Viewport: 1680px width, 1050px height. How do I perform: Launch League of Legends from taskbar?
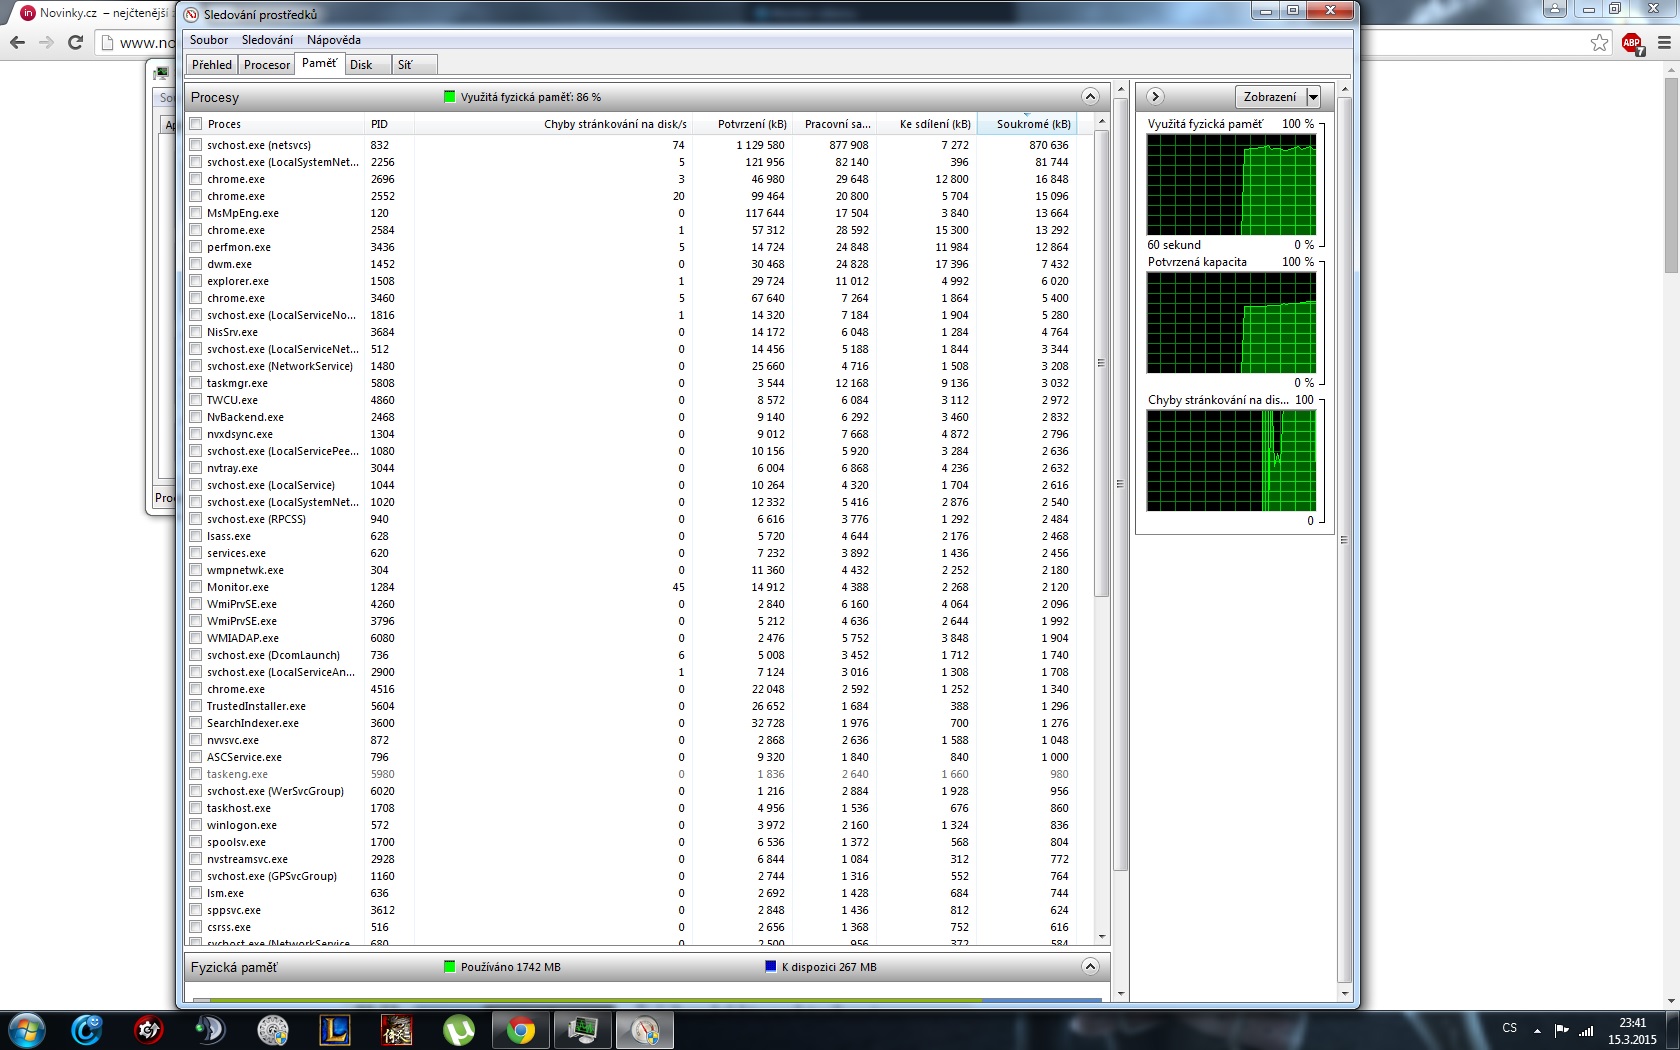[334, 1029]
